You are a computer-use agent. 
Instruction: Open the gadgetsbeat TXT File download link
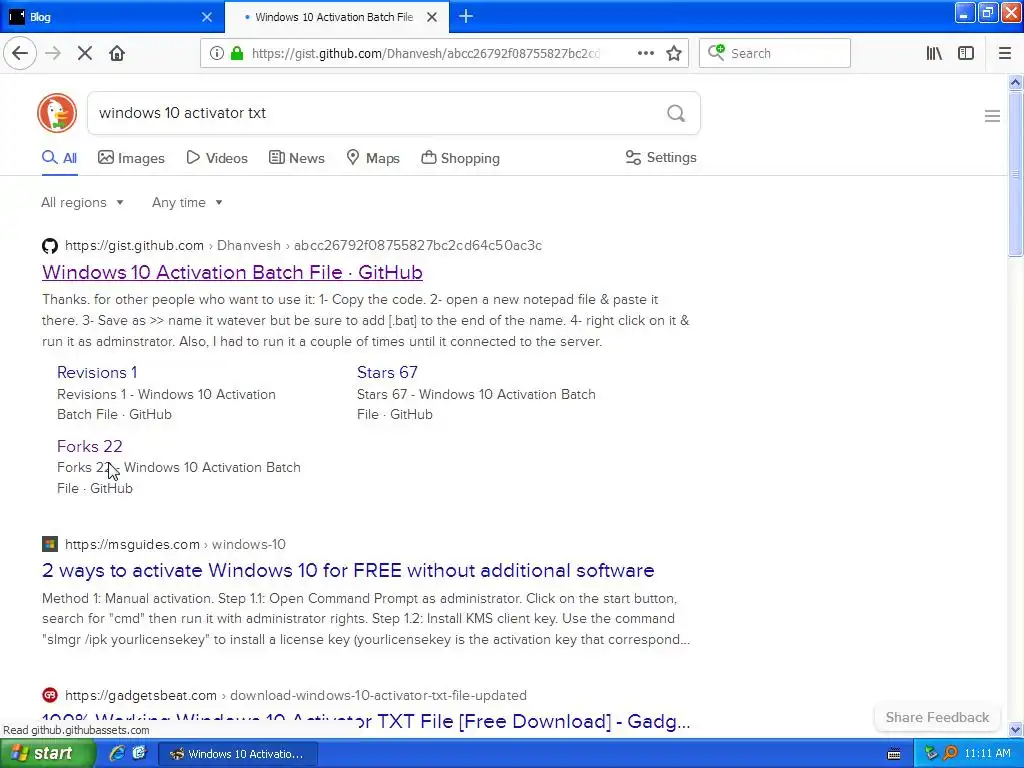pos(366,721)
